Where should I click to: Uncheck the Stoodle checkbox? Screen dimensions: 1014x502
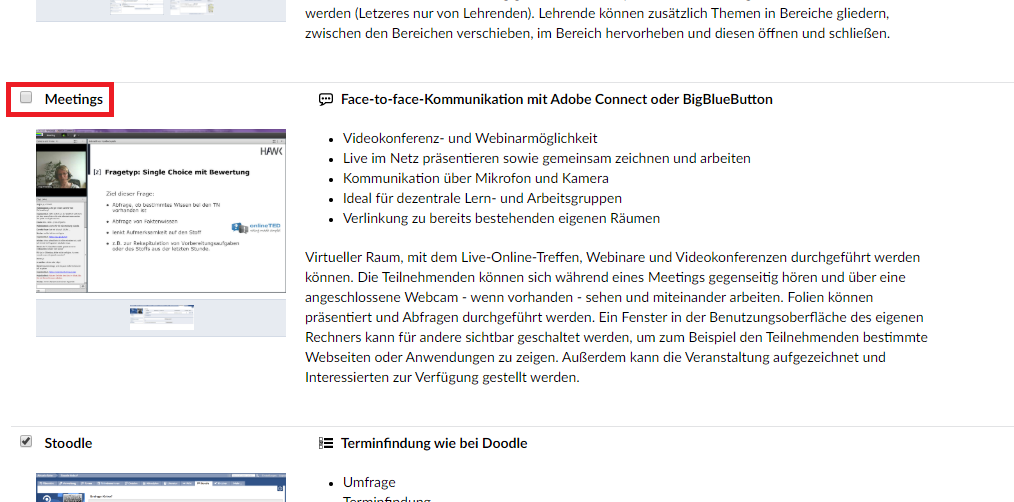click(x=26, y=441)
